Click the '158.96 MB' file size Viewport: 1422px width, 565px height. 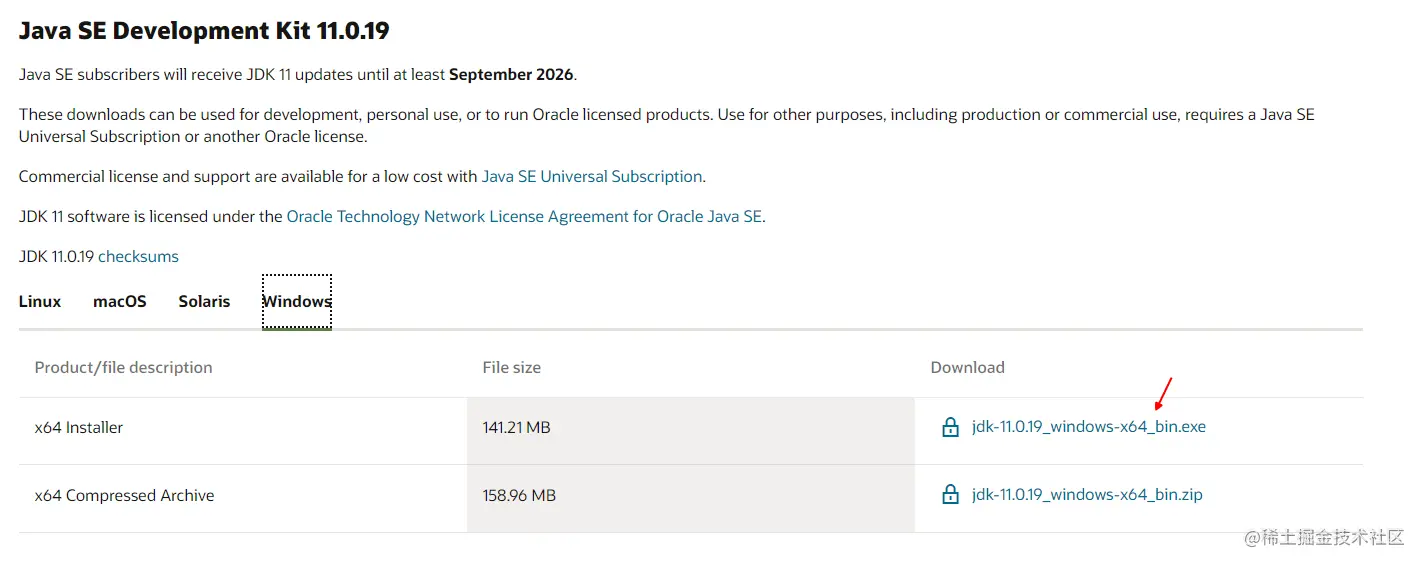[519, 495]
